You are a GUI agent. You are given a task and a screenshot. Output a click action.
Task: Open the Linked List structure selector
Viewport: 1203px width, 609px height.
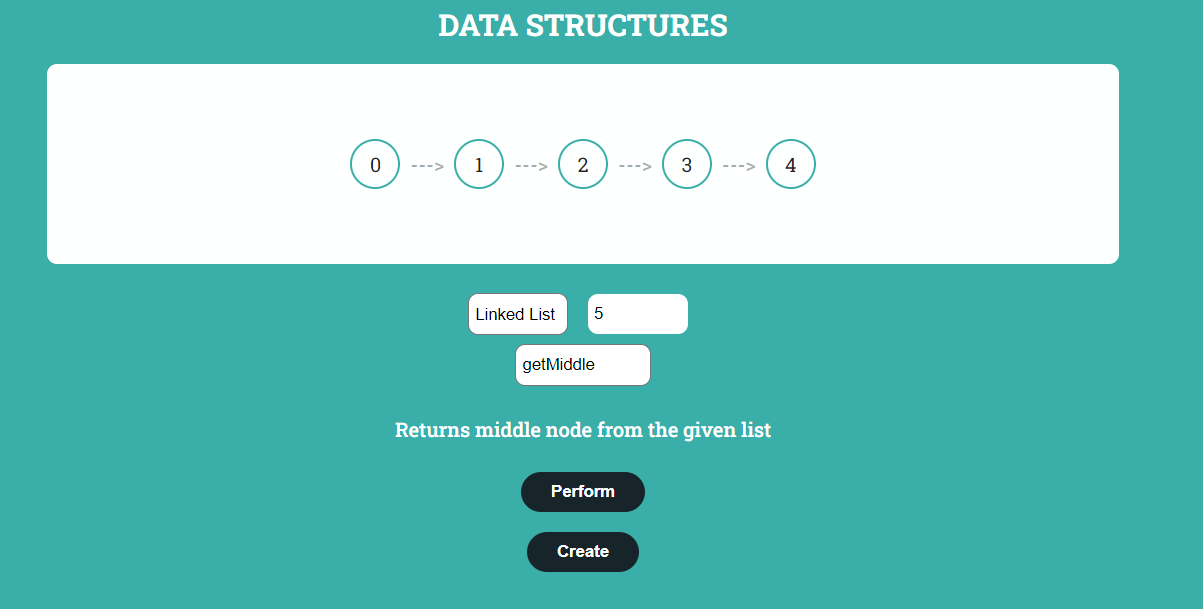click(517, 313)
